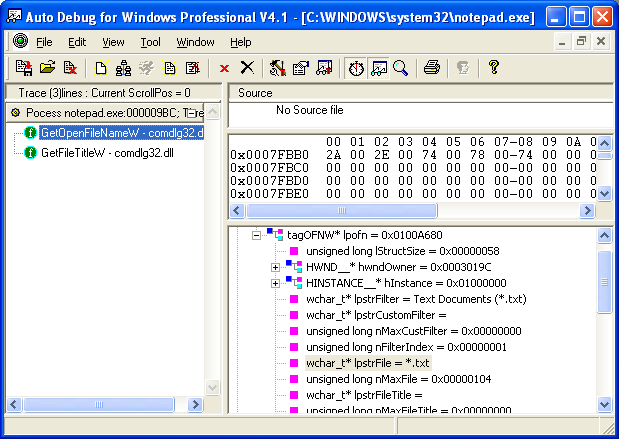Click the trace panel horizontal scrollbar thumb
Viewport: 619px width, 439px height.
(x=100, y=405)
